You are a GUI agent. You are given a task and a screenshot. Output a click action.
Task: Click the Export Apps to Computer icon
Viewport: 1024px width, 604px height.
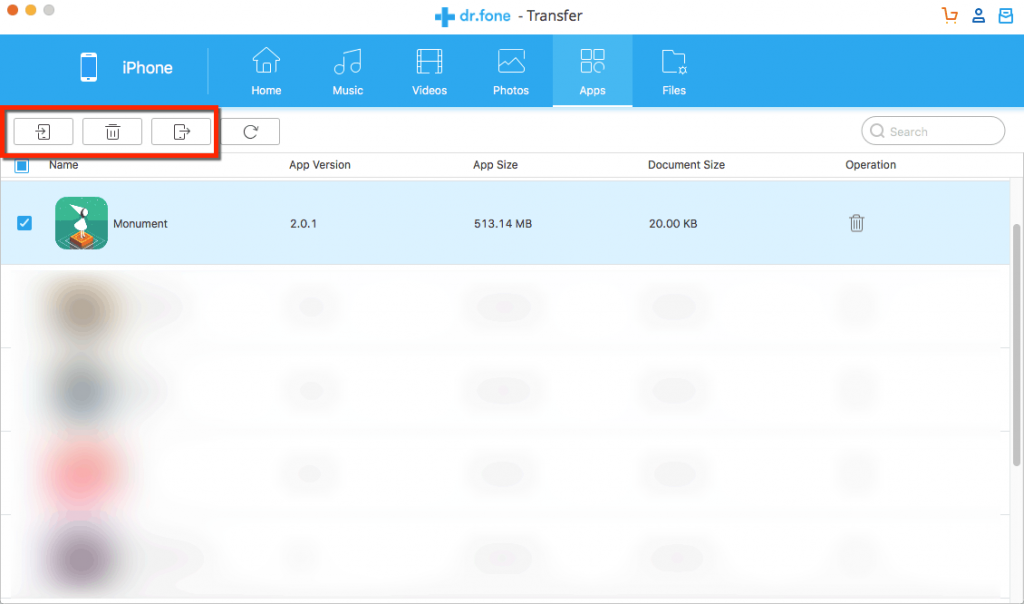click(181, 131)
